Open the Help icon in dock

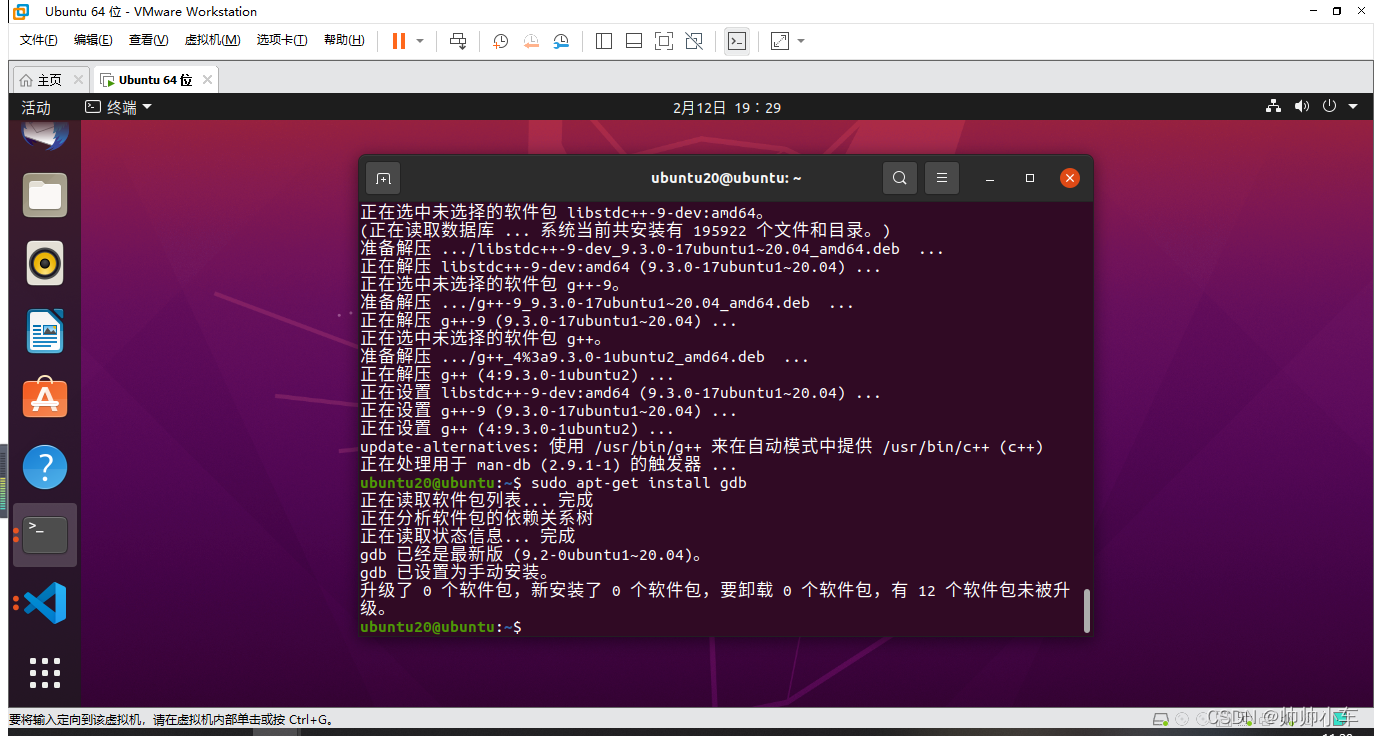coord(45,467)
